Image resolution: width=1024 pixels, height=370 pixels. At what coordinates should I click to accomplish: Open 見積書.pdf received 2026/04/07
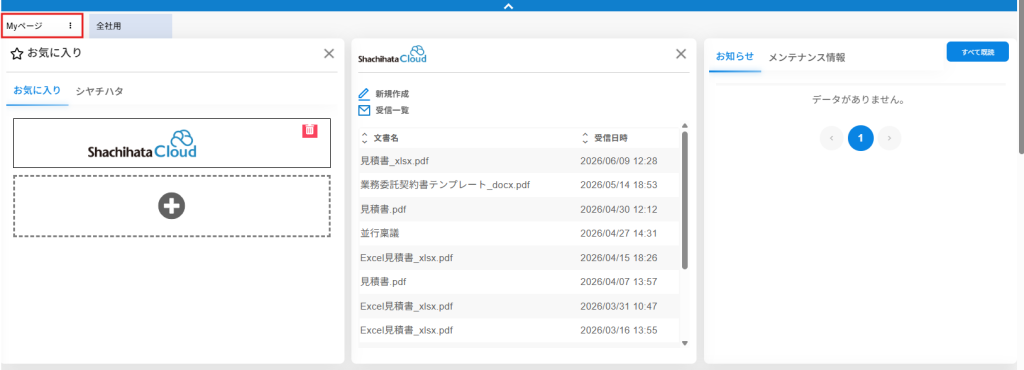(x=519, y=282)
